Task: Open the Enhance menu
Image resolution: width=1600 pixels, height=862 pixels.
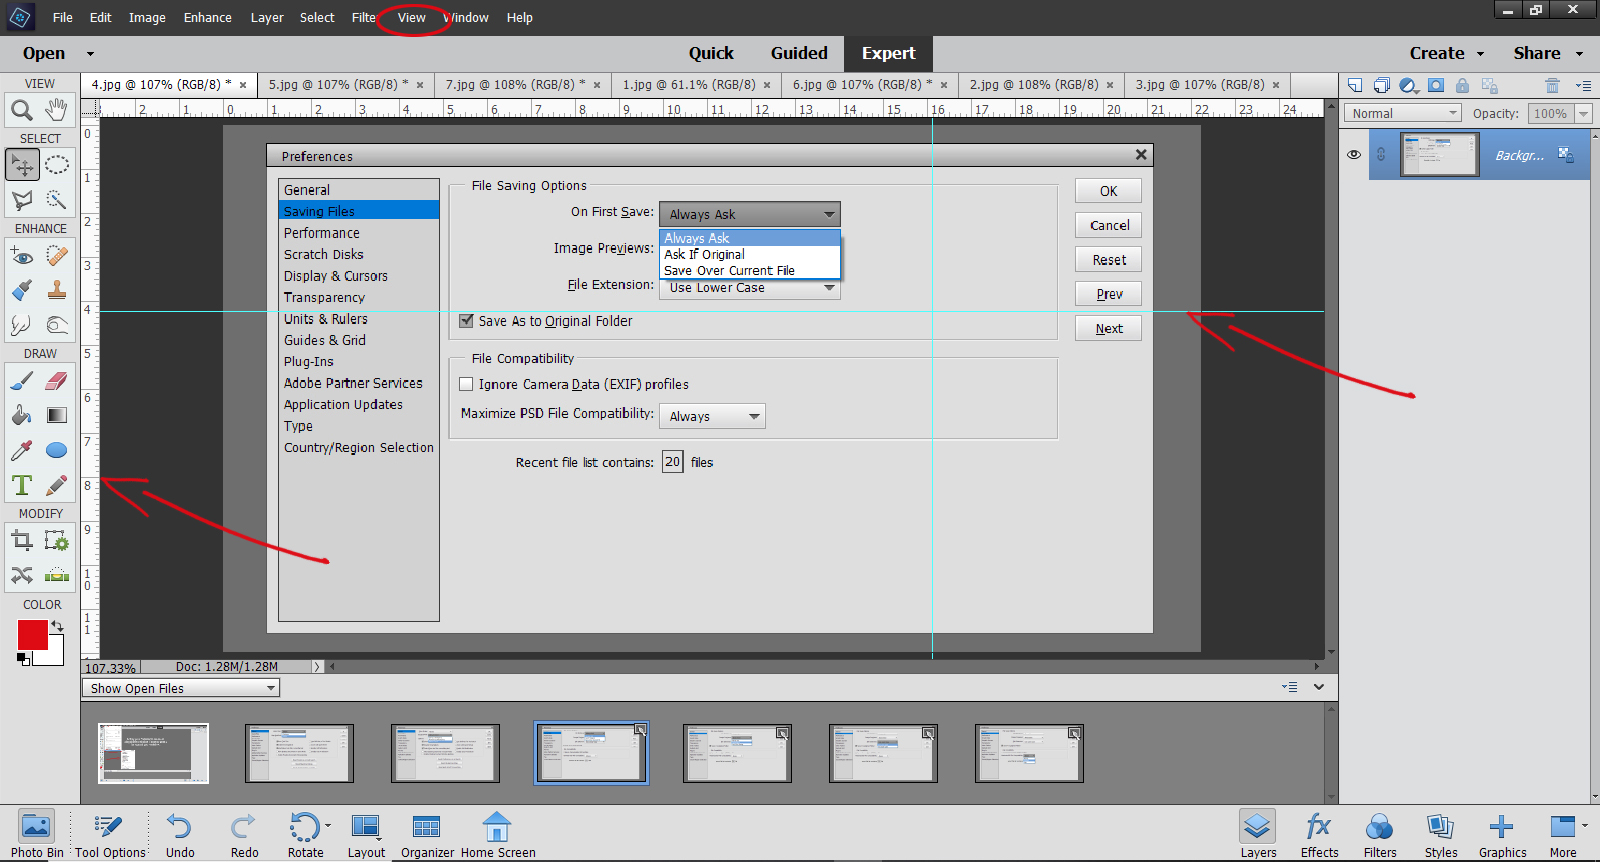Action: [x=207, y=17]
